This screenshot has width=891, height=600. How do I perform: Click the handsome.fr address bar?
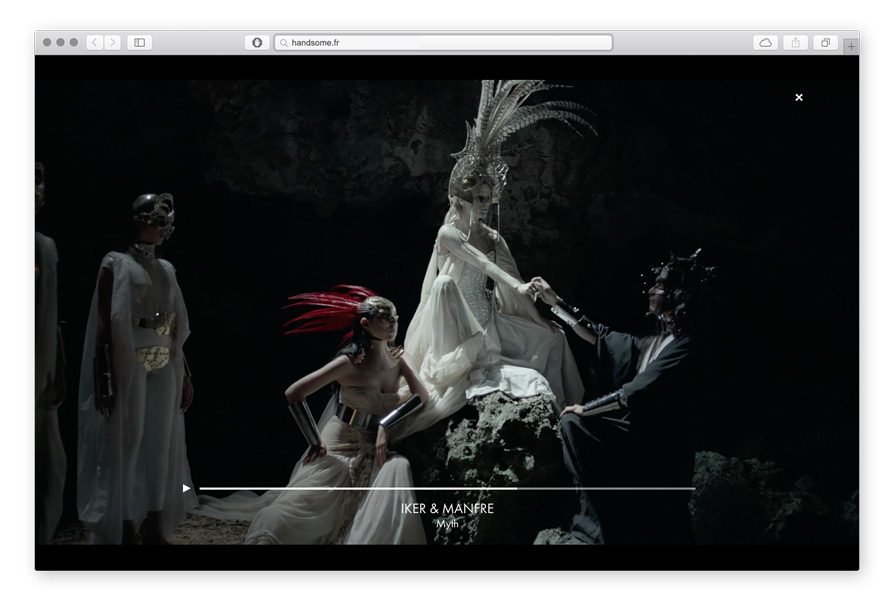tap(444, 43)
